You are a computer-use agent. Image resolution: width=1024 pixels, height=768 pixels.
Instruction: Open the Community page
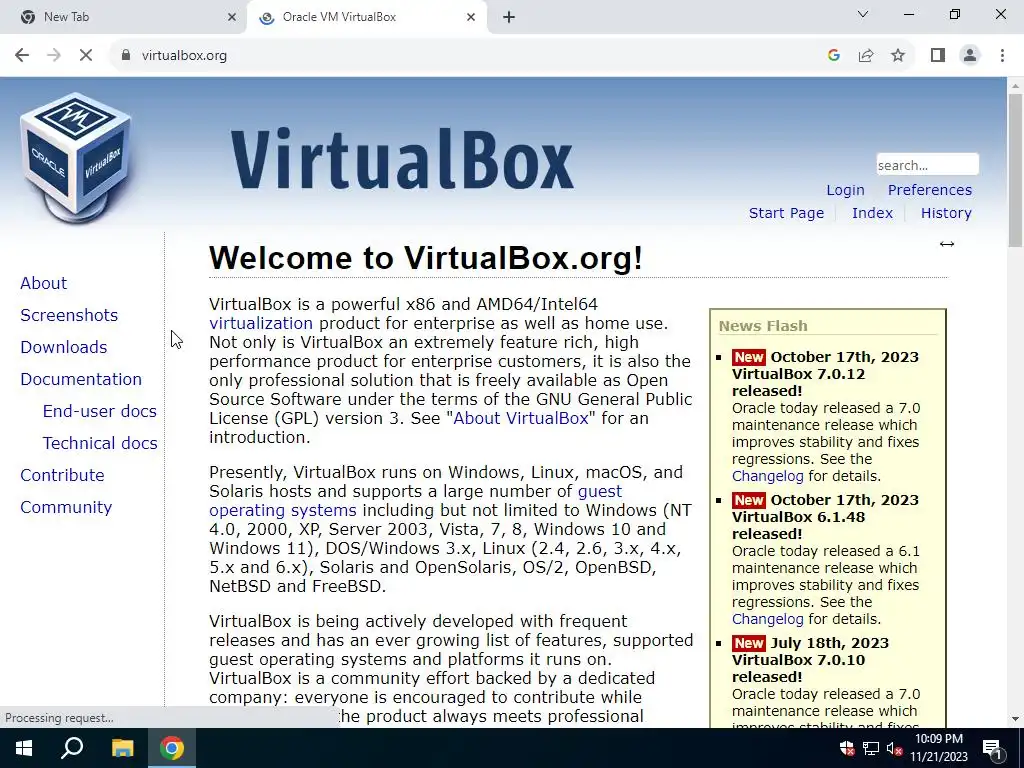coord(66,507)
